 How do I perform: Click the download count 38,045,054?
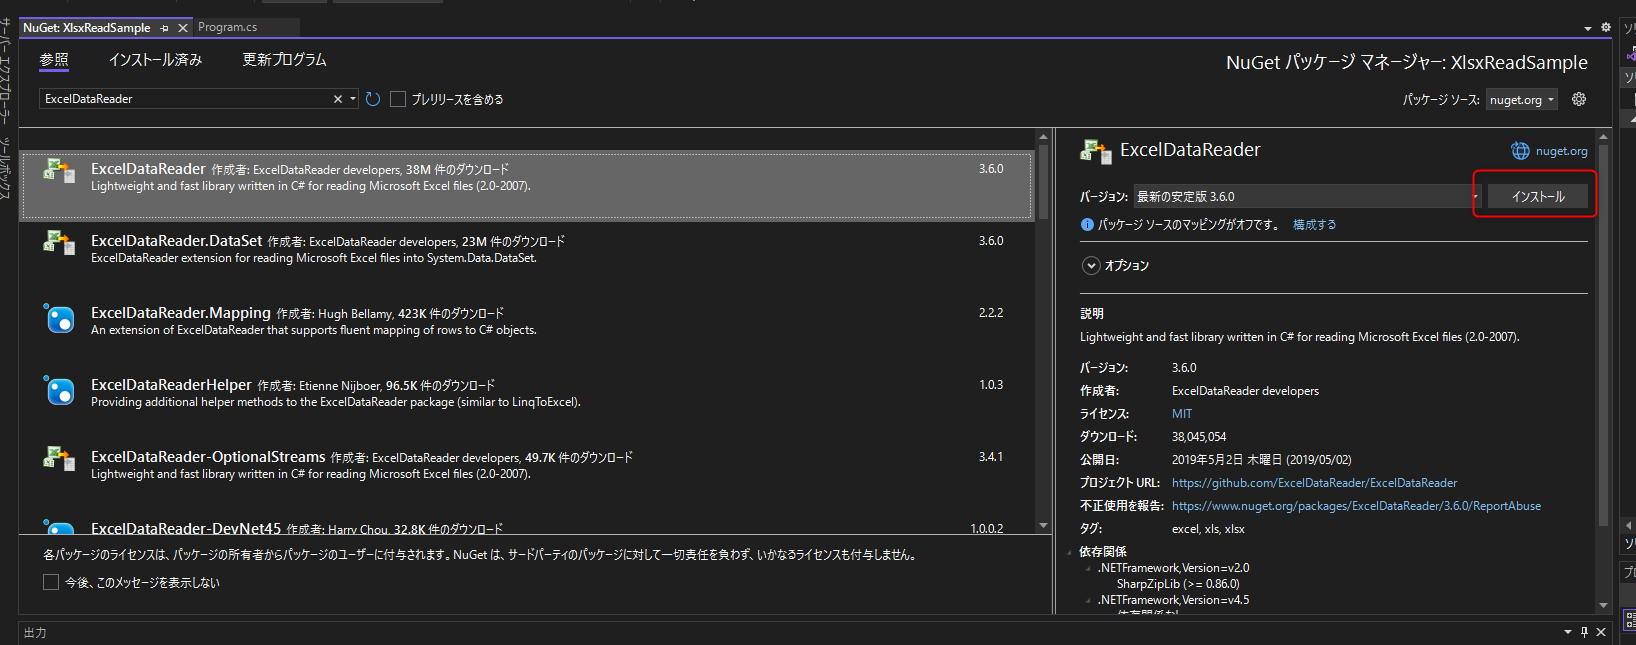[x=1199, y=437]
